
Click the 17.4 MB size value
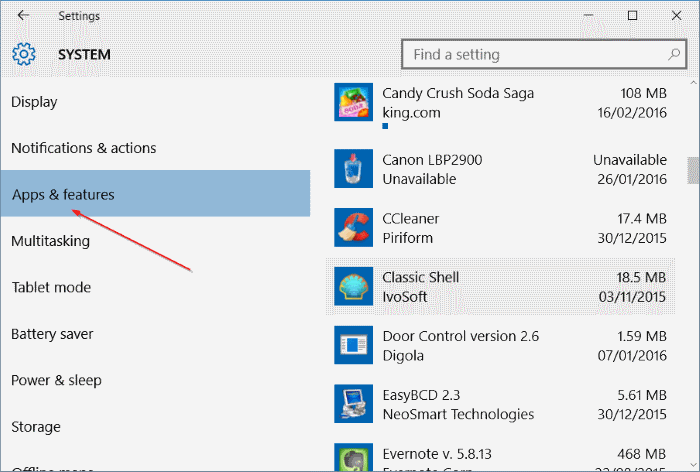[x=642, y=219]
